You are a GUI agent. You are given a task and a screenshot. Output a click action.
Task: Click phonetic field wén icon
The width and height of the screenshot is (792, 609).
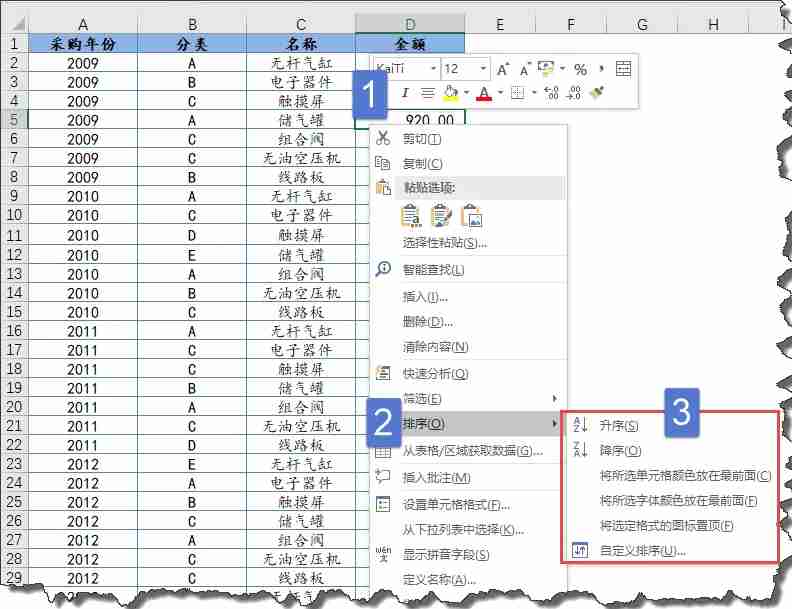click(383, 554)
